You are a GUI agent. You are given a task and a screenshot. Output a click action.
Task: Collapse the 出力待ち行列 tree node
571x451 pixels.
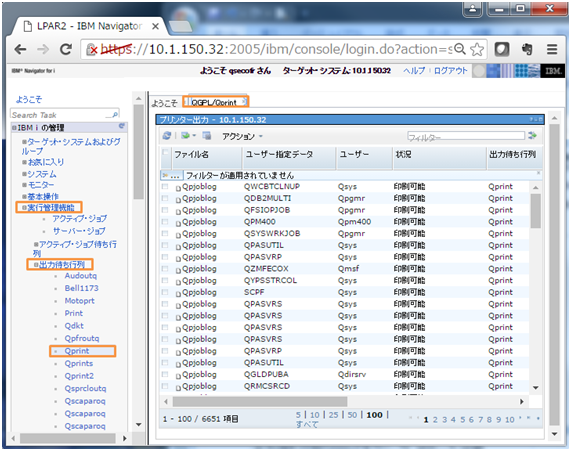[36, 265]
